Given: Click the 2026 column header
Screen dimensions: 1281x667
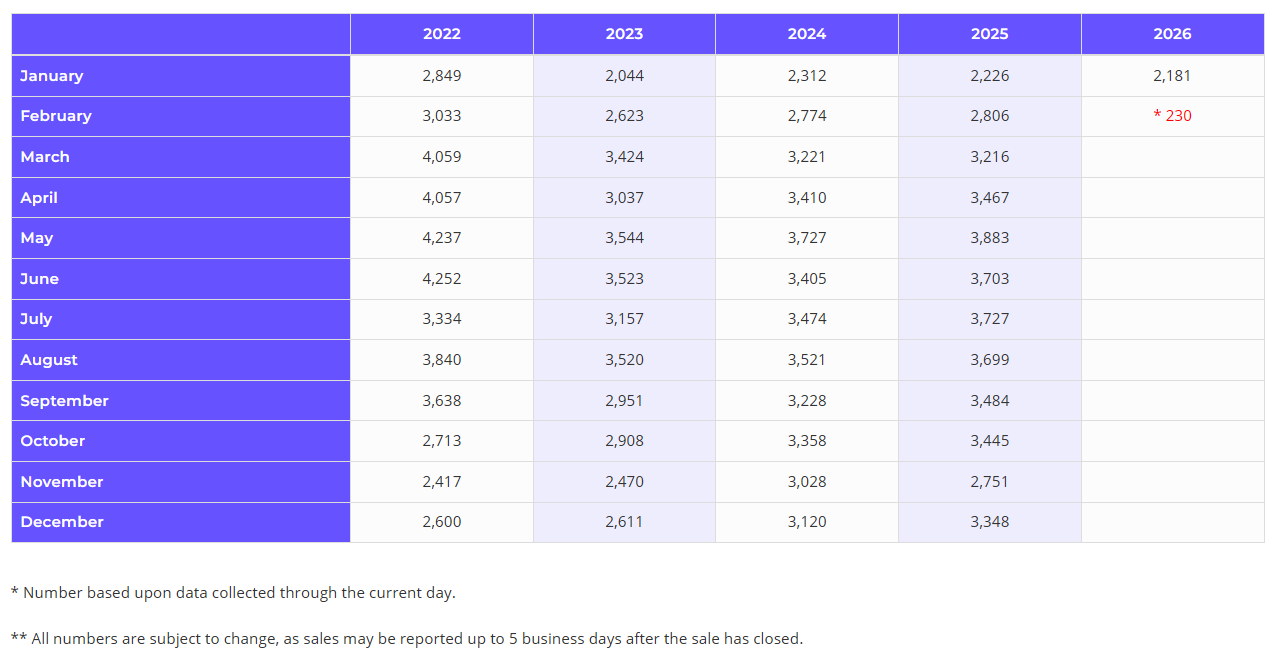Looking at the screenshot, I should coord(1172,34).
